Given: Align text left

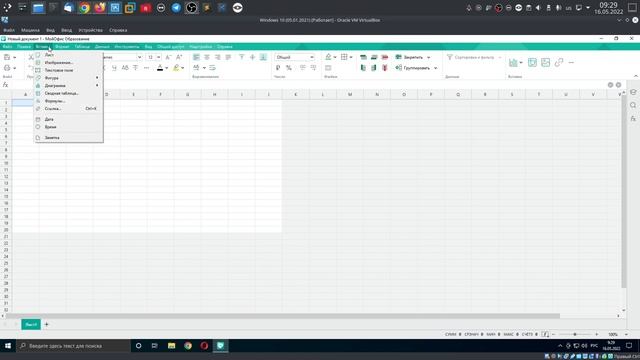Looking at the screenshot, I should pos(196,57).
